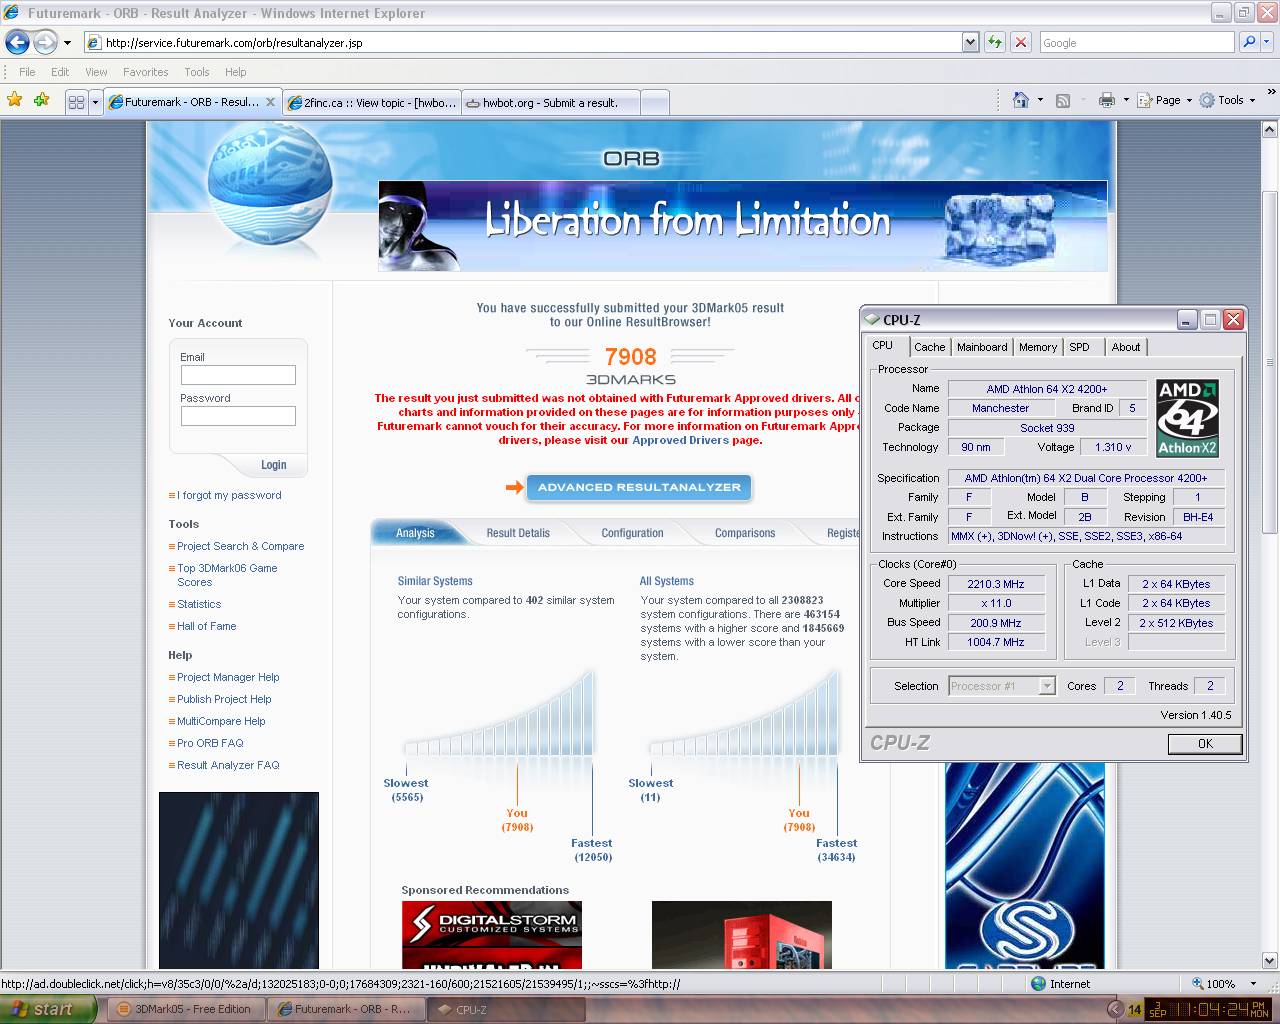Click the browser Forward arrow button
The width and height of the screenshot is (1280, 1024).
[45, 42]
